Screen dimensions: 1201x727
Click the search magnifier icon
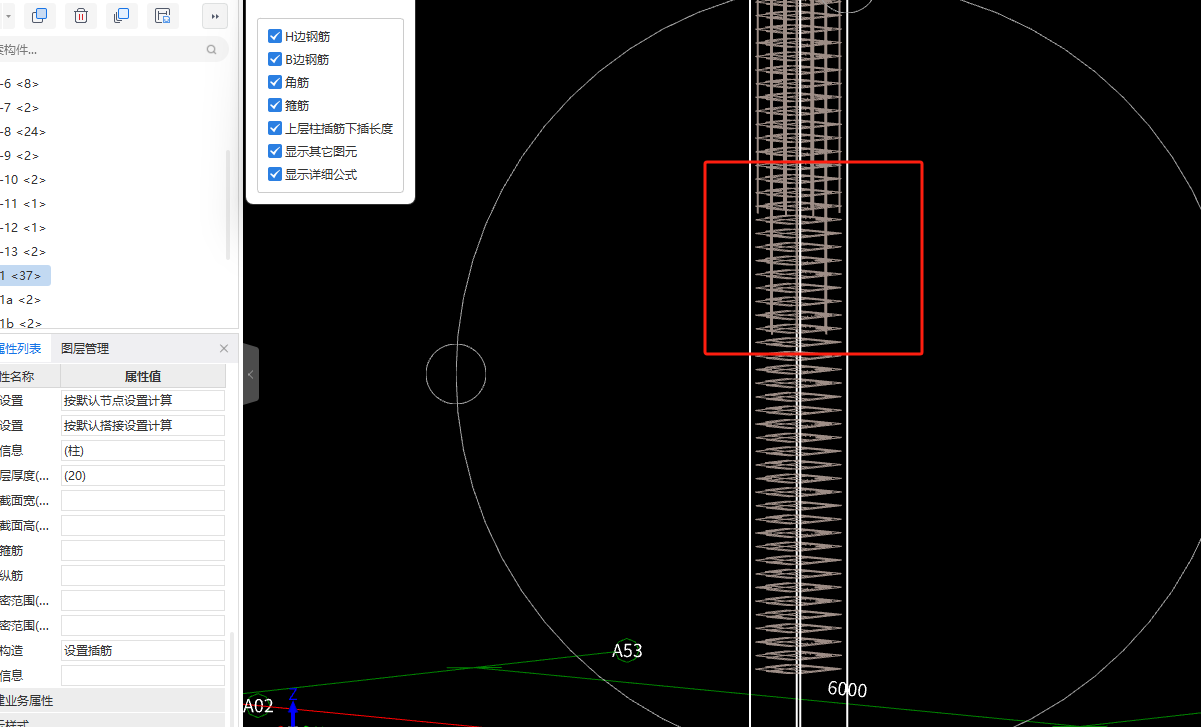click(211, 49)
